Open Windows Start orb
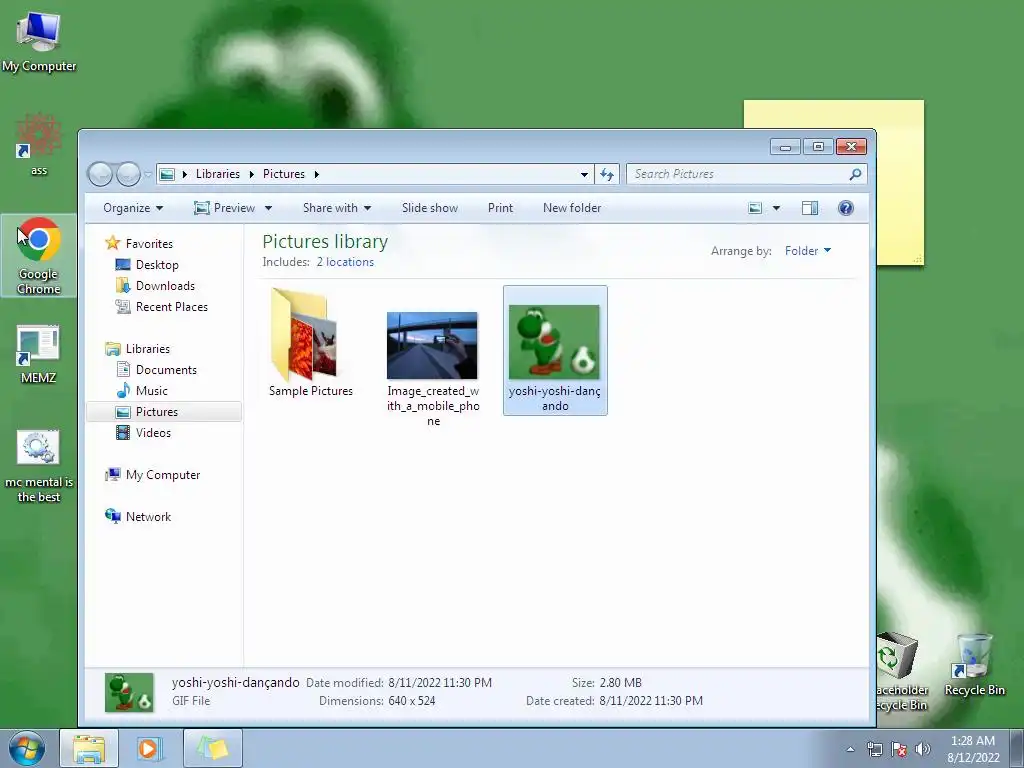The width and height of the screenshot is (1024, 768). click(27, 748)
